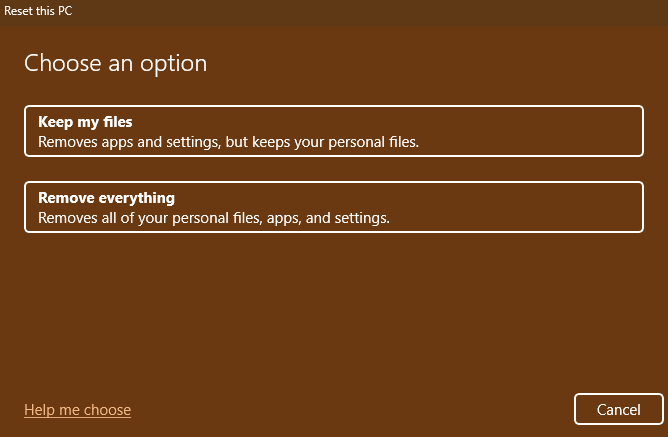The width and height of the screenshot is (668, 437).
Task: Click the description starting Removes all of your
Action: 213,217
